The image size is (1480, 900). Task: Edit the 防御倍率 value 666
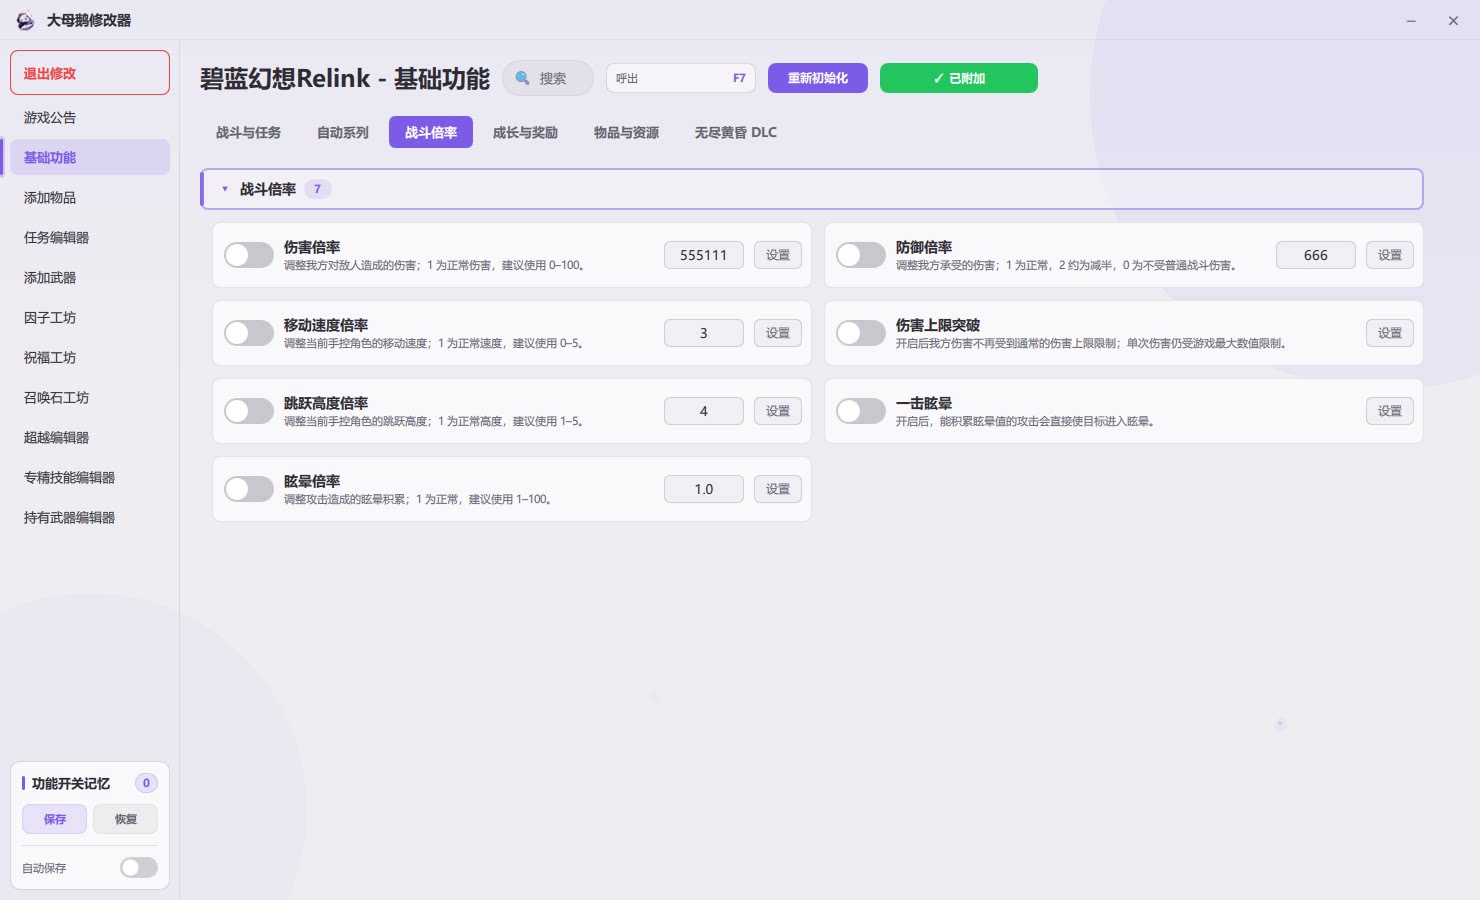[1316, 255]
